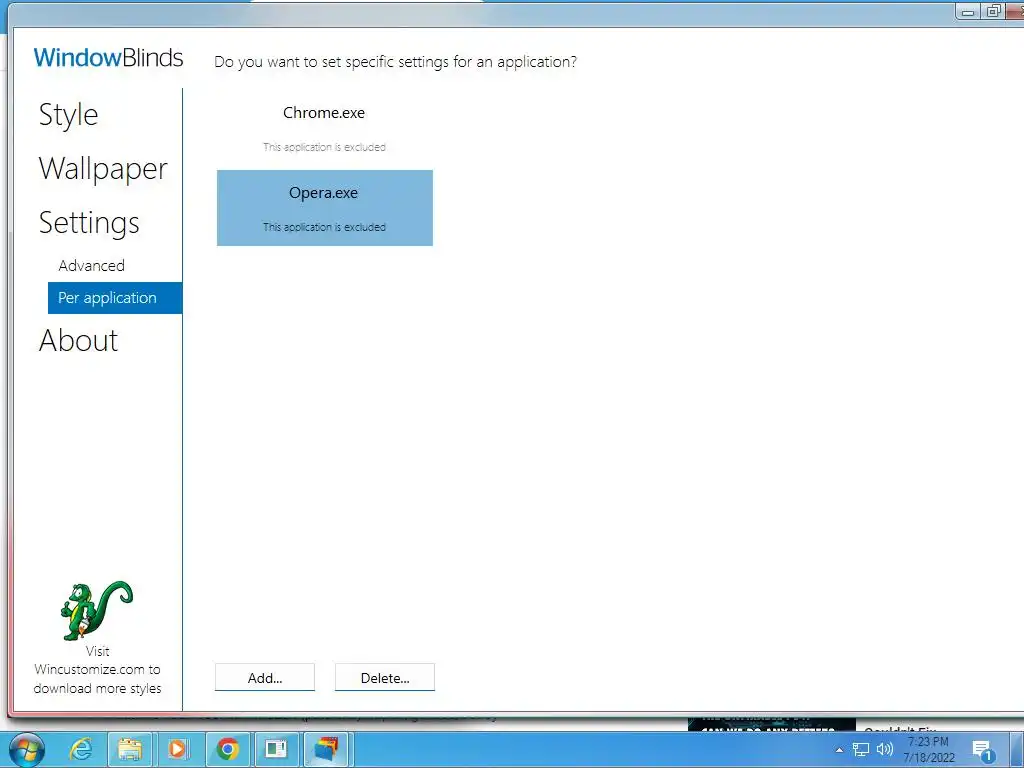Click the green gecko mascot icon
Viewport: 1024px width, 768px height.
97,611
